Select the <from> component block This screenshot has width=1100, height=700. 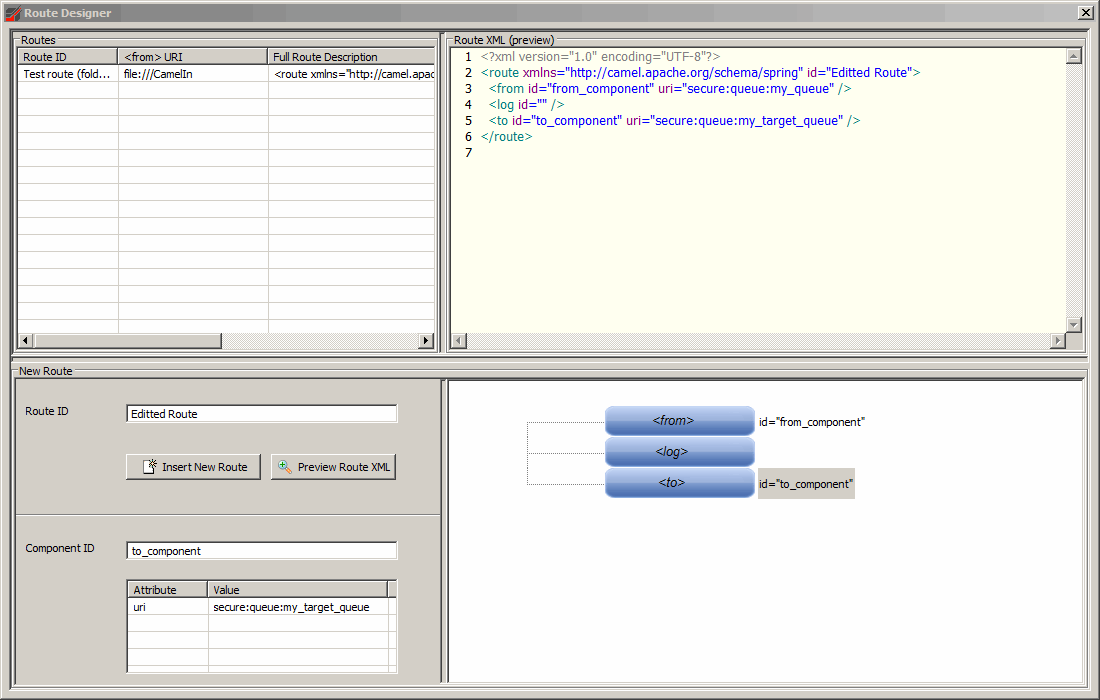click(679, 421)
